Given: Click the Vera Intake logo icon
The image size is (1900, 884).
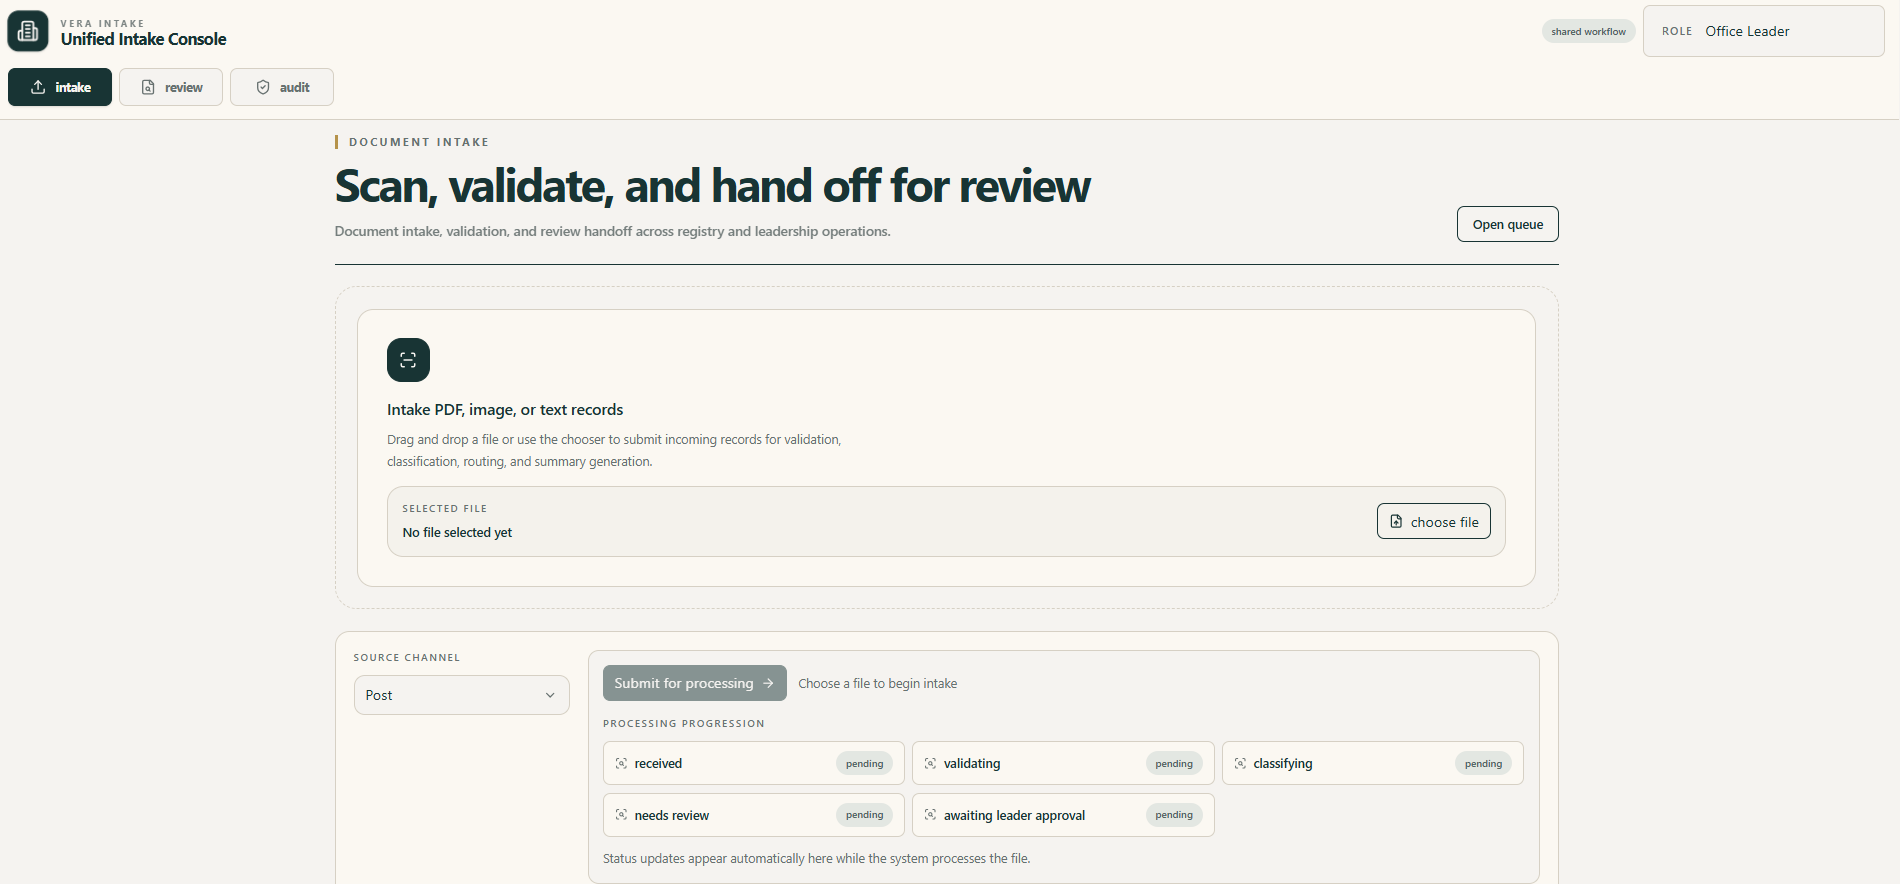Looking at the screenshot, I should point(28,31).
